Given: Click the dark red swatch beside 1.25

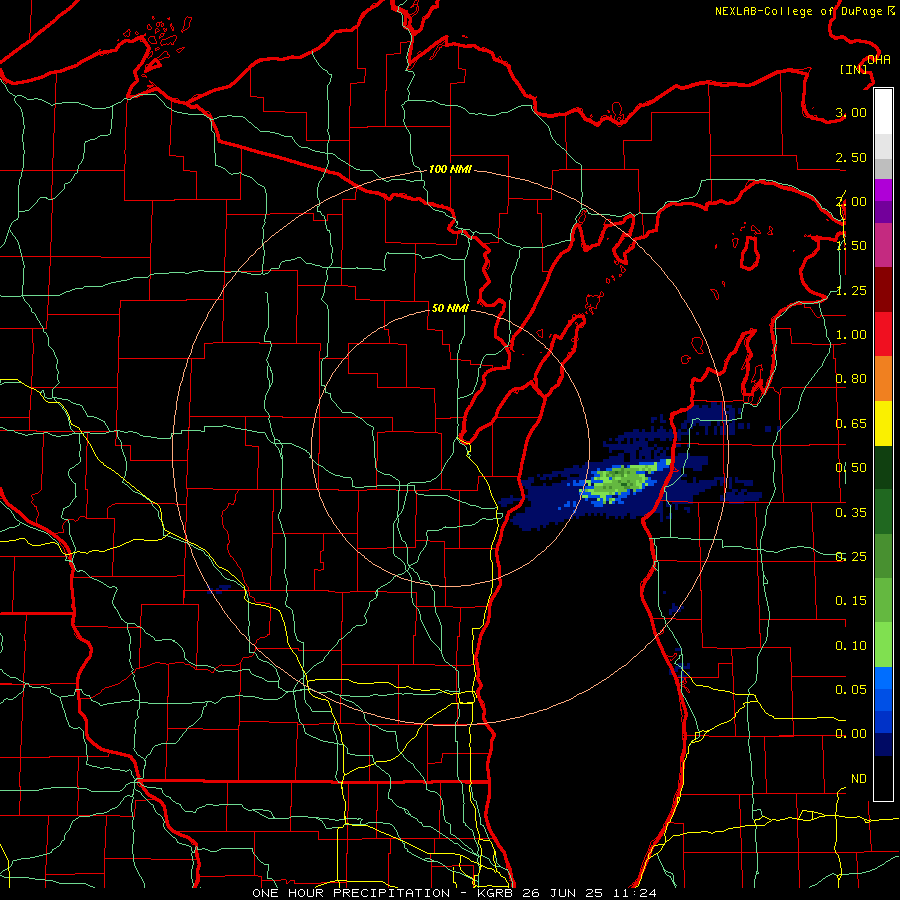Looking at the screenshot, I should (x=883, y=290).
